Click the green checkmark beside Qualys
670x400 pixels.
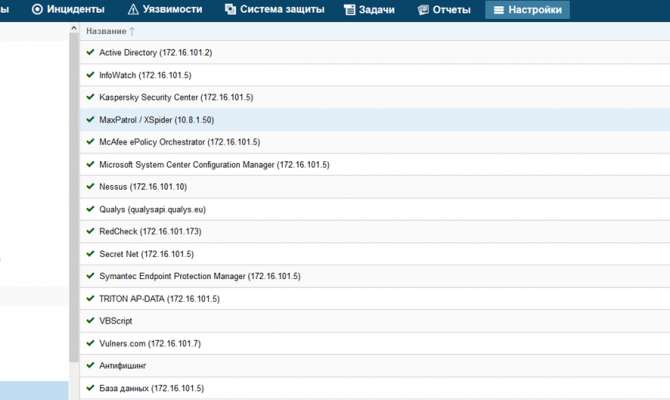click(x=90, y=209)
